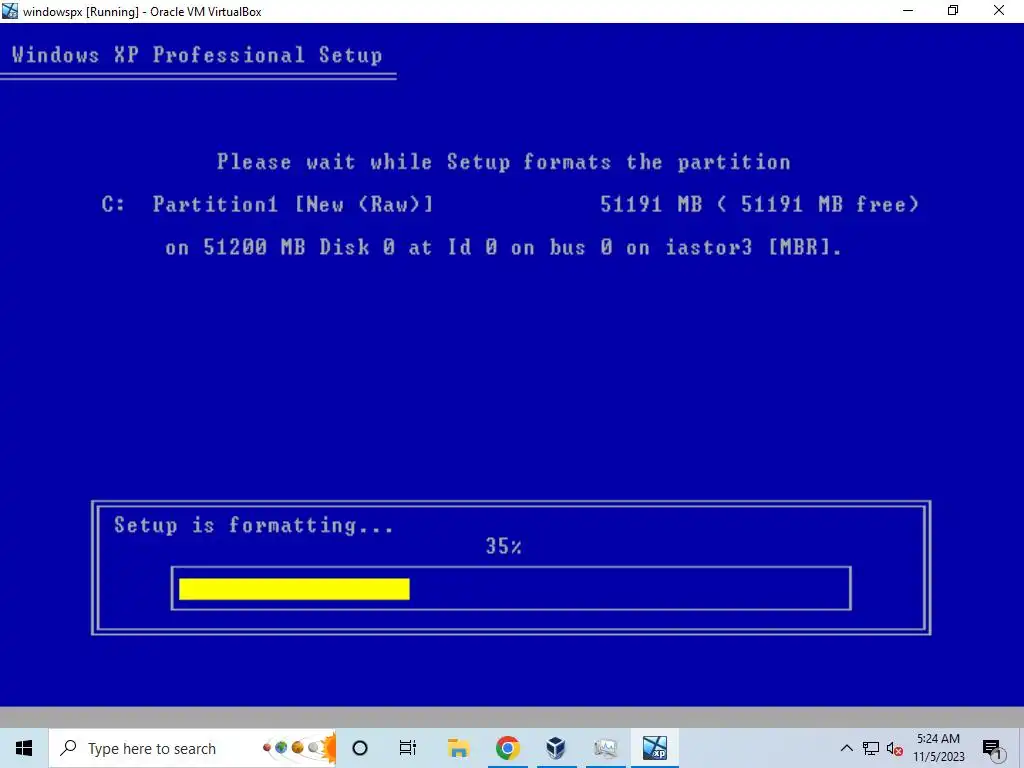
Task: Open VirtualBox Manager taskbar icon
Action: pyautogui.click(x=556, y=748)
